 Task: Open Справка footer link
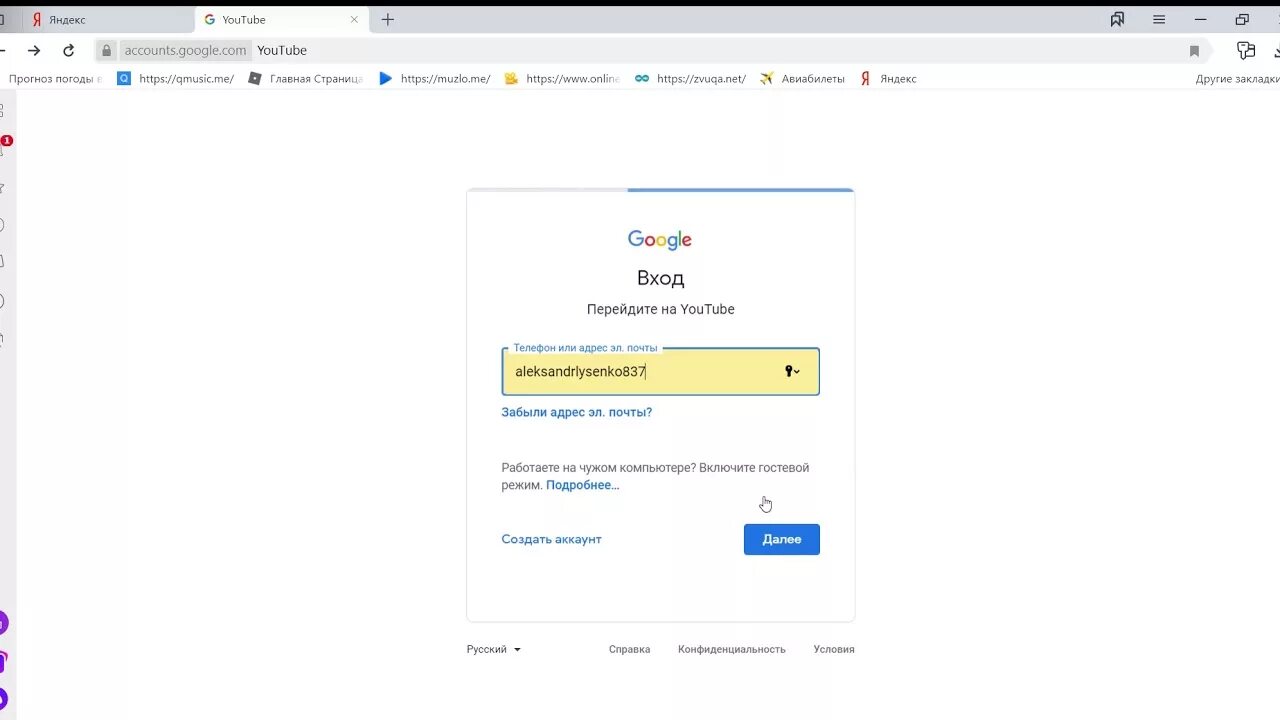pyautogui.click(x=629, y=649)
